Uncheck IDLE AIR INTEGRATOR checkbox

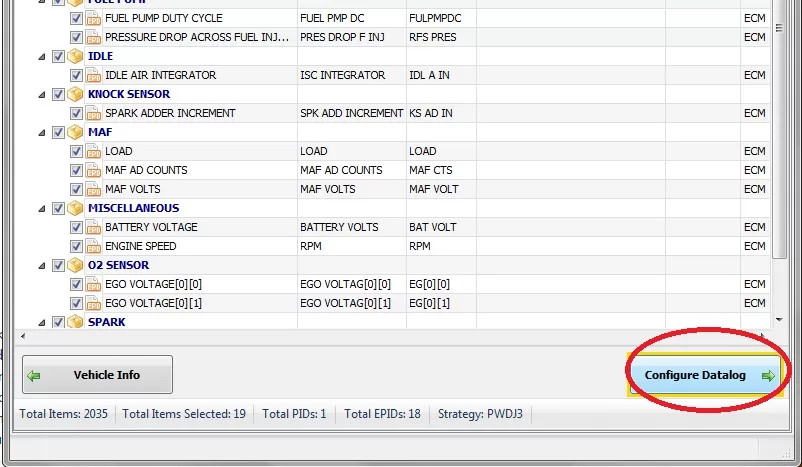click(x=76, y=75)
